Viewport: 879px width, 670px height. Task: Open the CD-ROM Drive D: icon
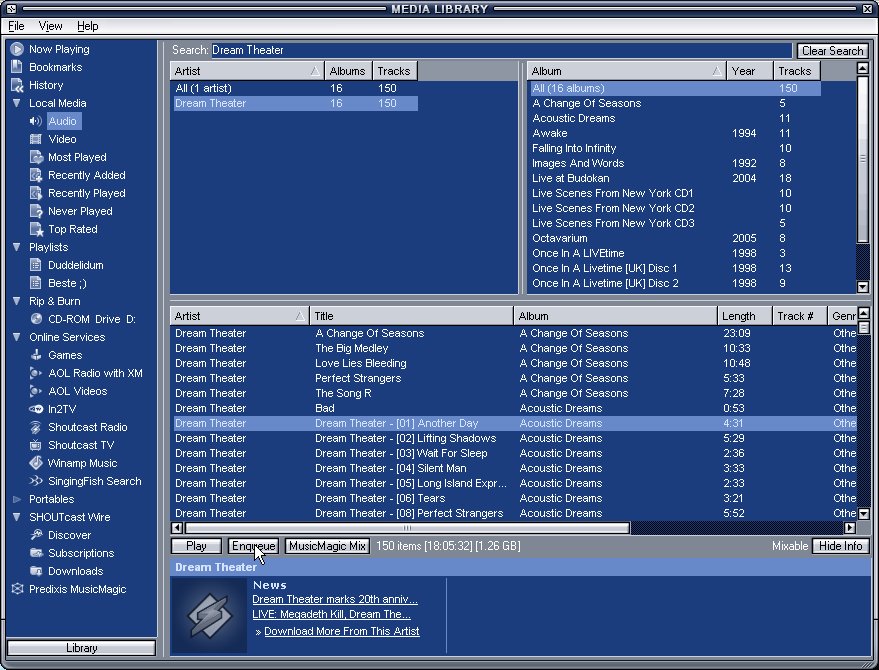pyautogui.click(x=36, y=319)
